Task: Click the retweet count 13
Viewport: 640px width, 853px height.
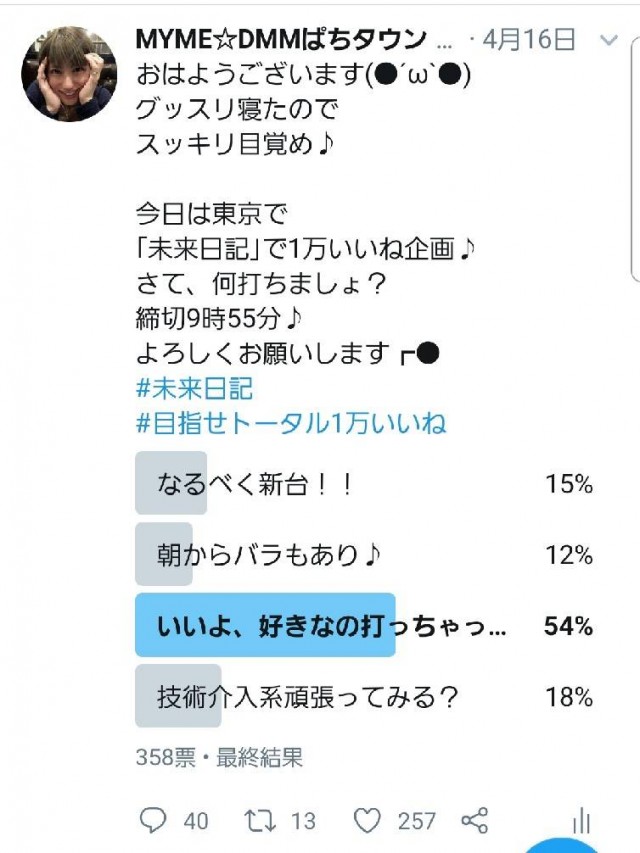Action: tap(303, 821)
